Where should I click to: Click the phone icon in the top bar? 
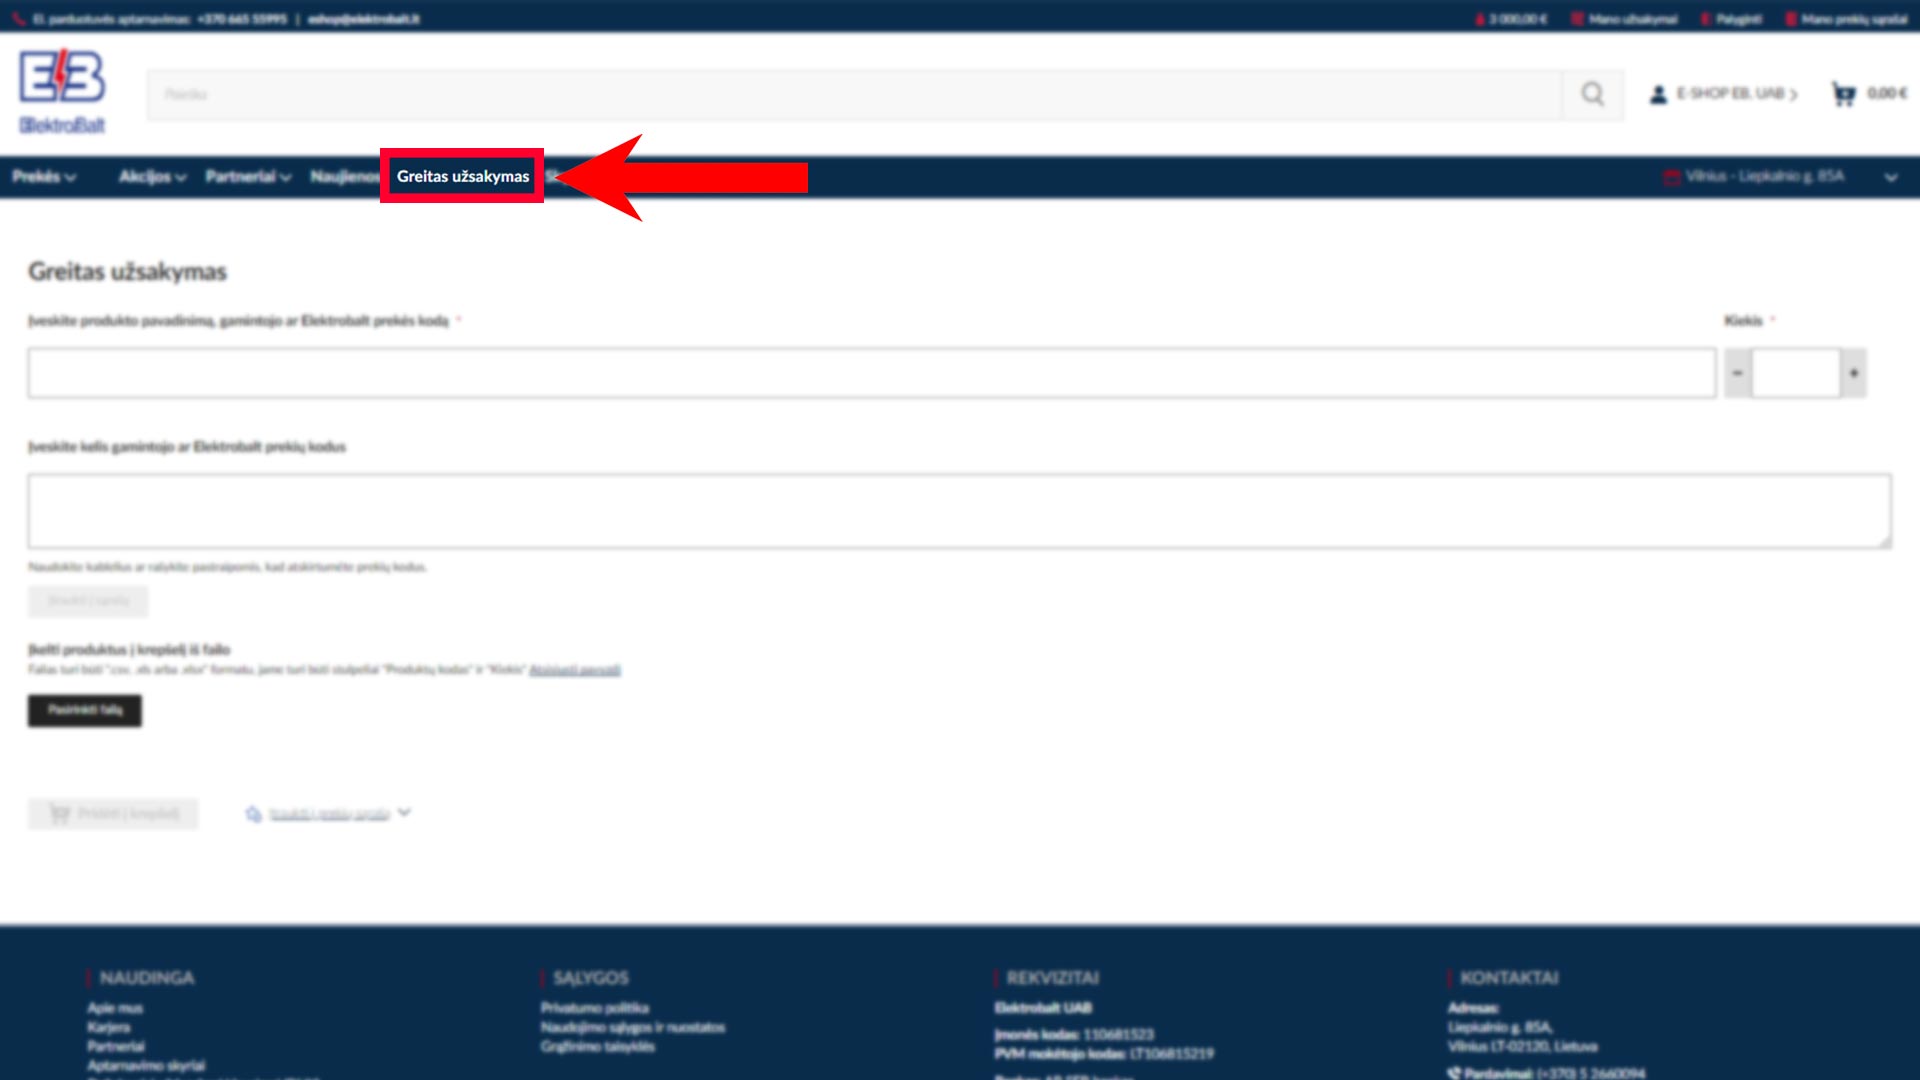pyautogui.click(x=19, y=19)
